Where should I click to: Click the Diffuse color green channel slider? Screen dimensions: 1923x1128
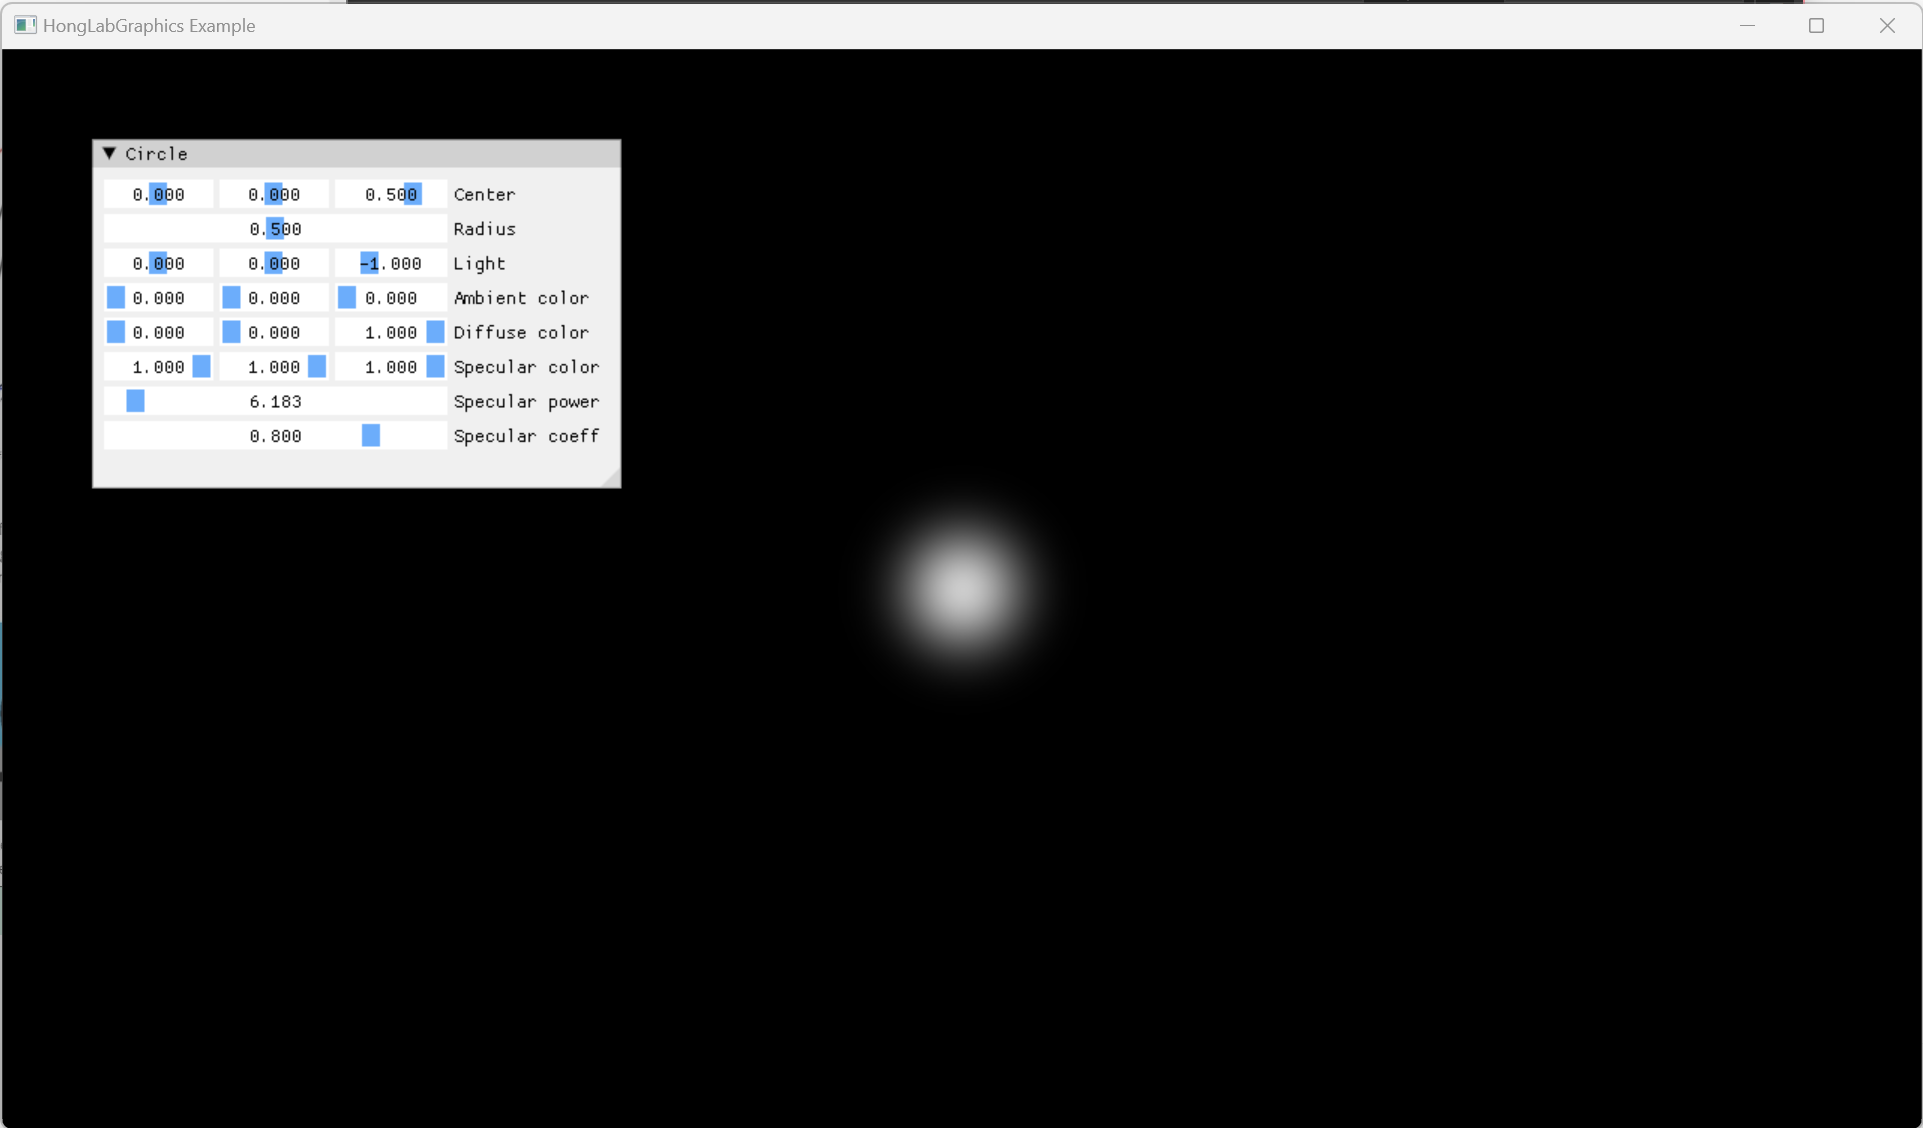click(274, 332)
